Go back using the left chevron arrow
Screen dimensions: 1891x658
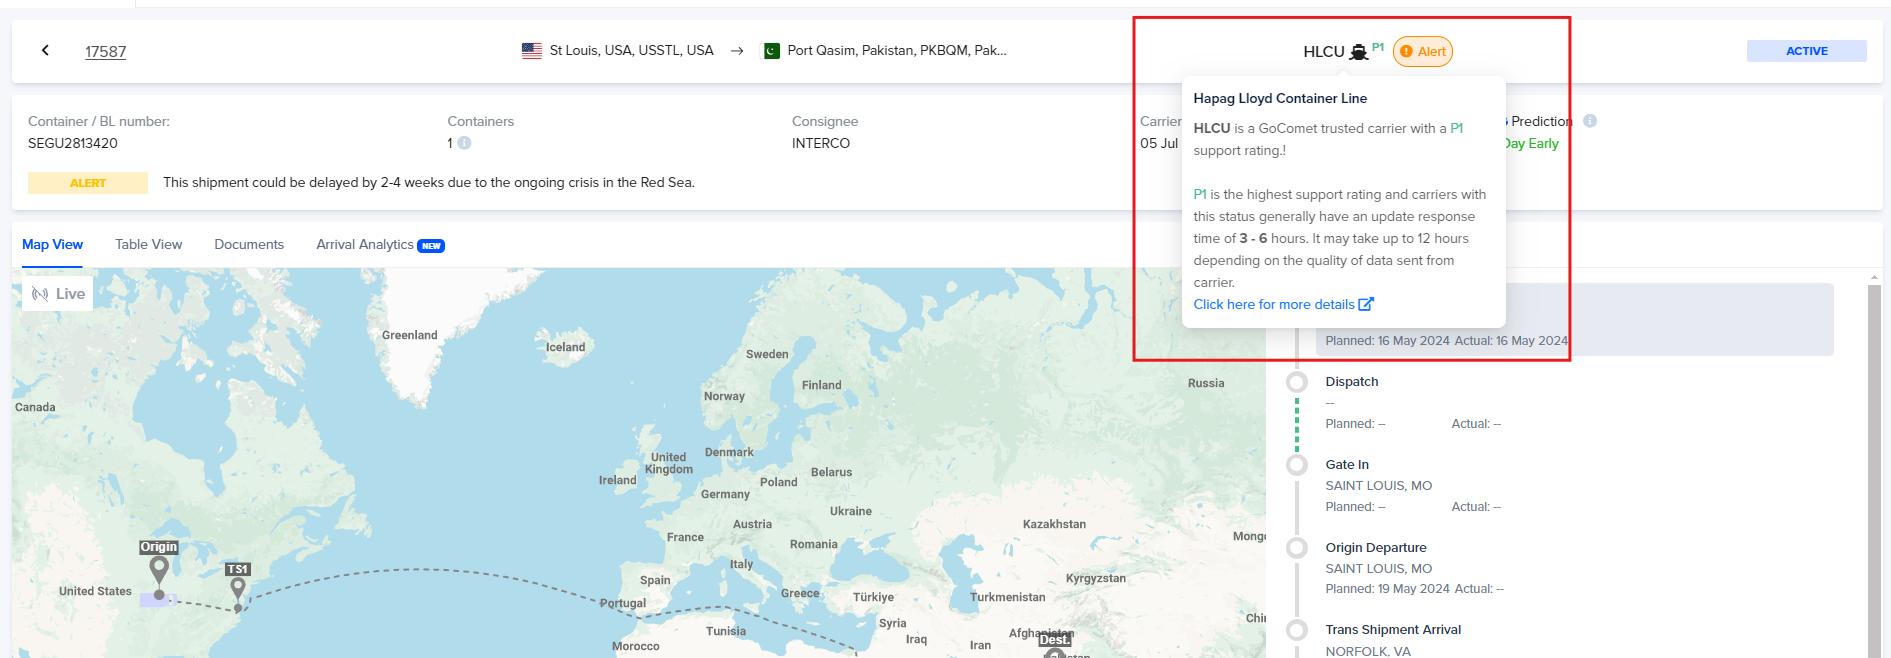point(45,50)
